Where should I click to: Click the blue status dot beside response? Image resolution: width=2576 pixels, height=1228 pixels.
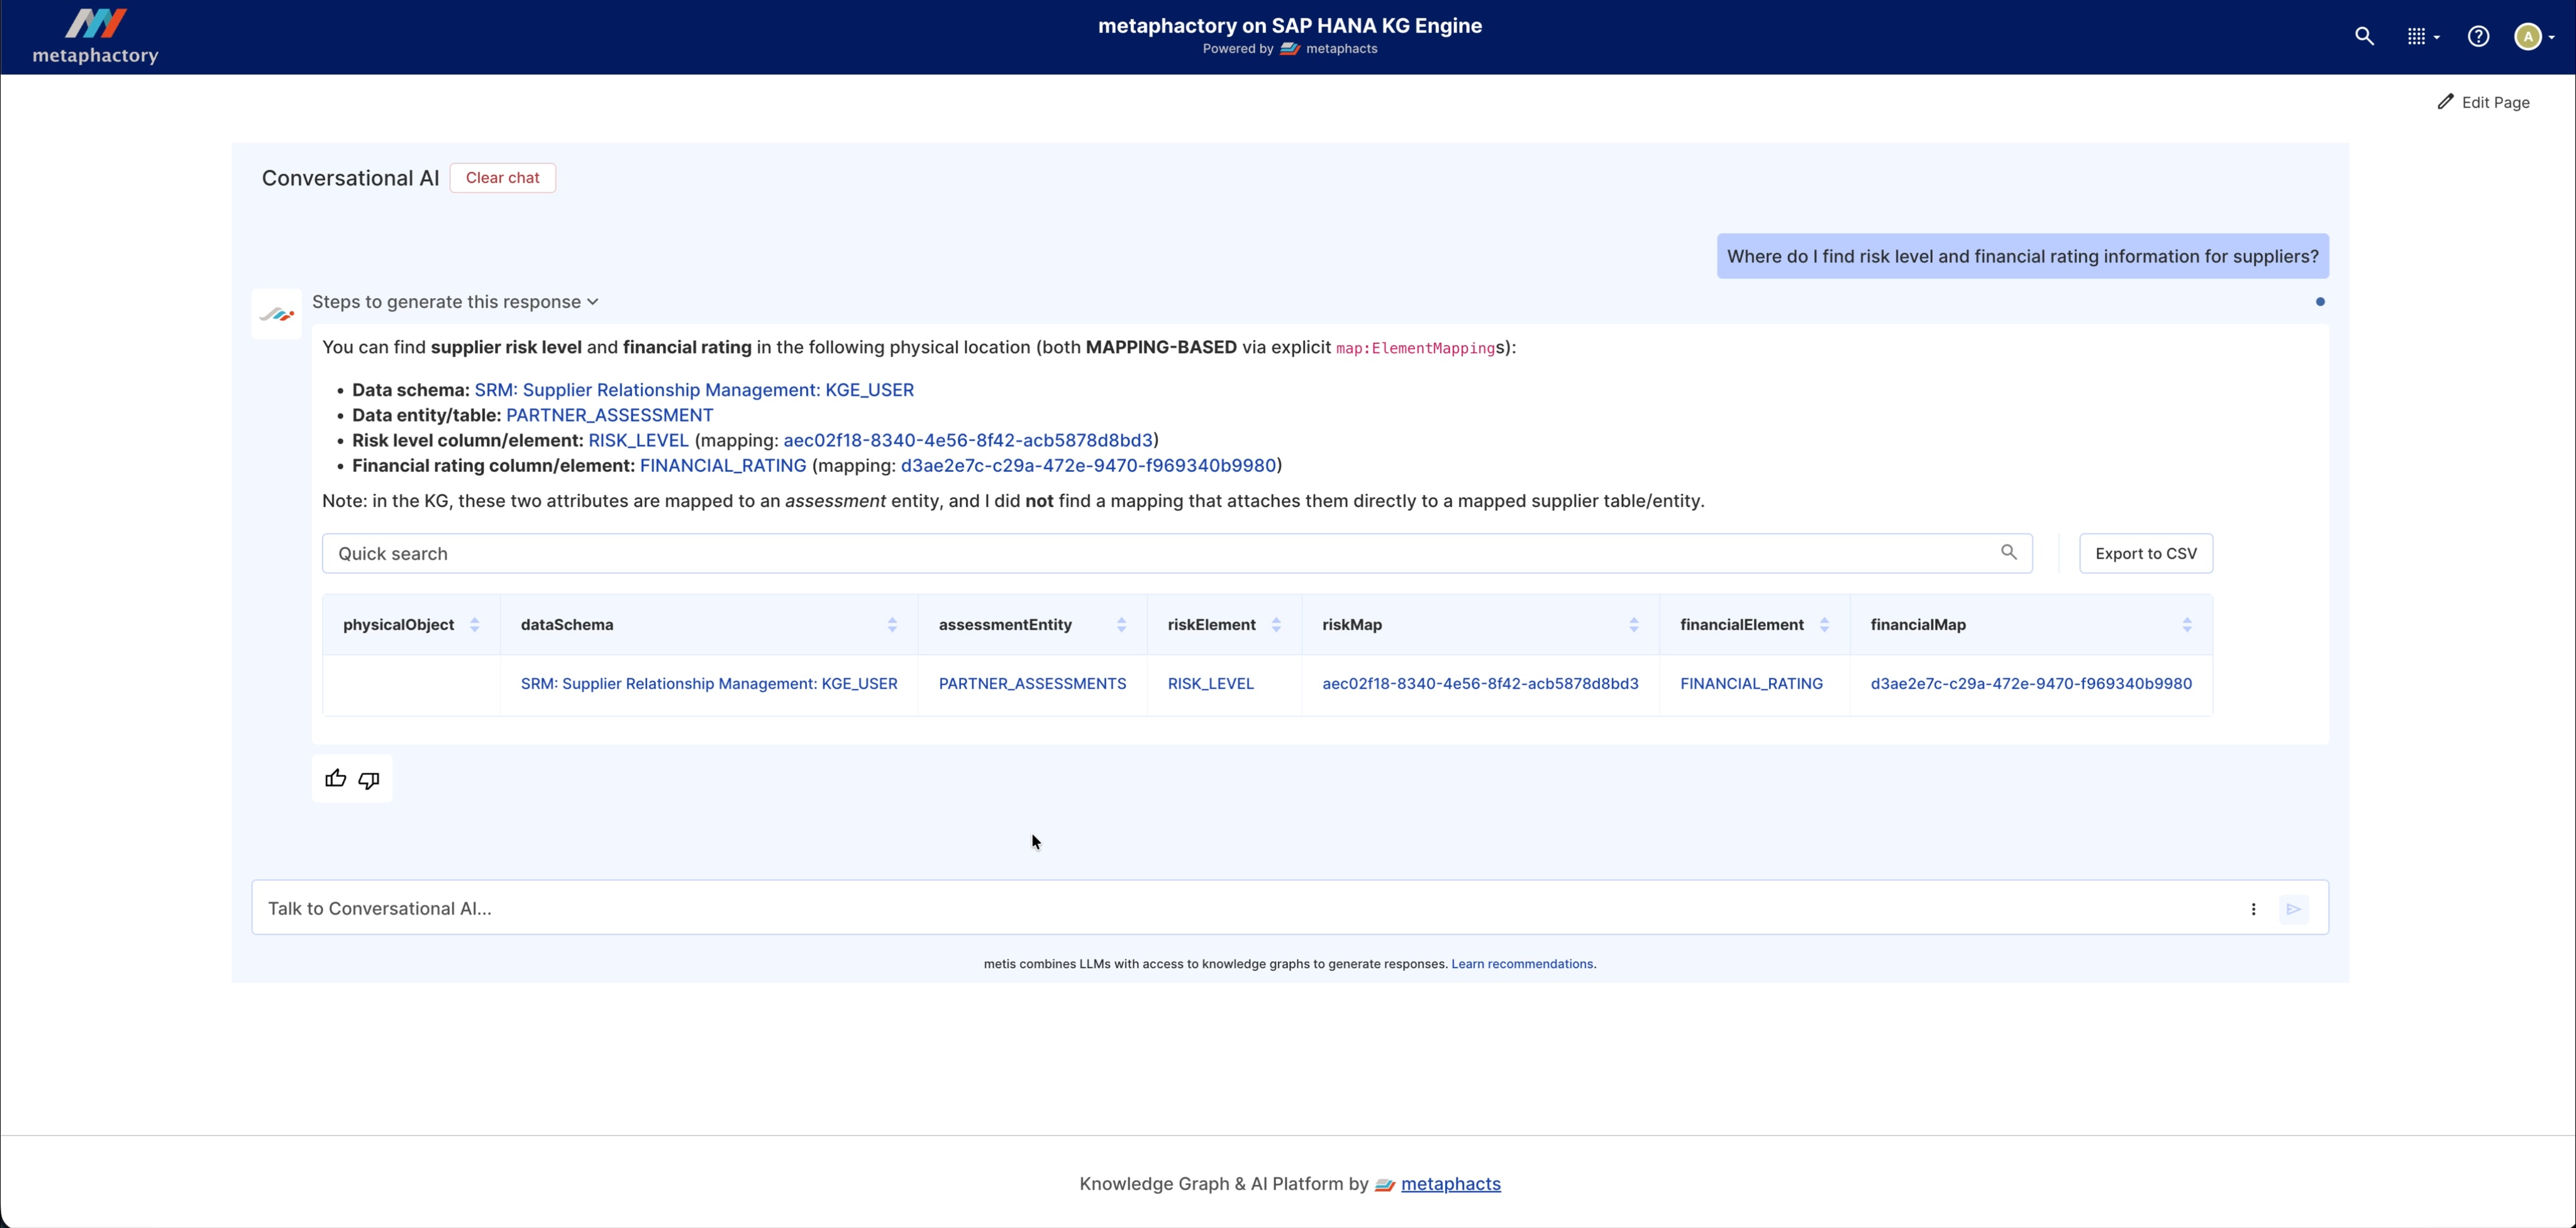(2320, 302)
